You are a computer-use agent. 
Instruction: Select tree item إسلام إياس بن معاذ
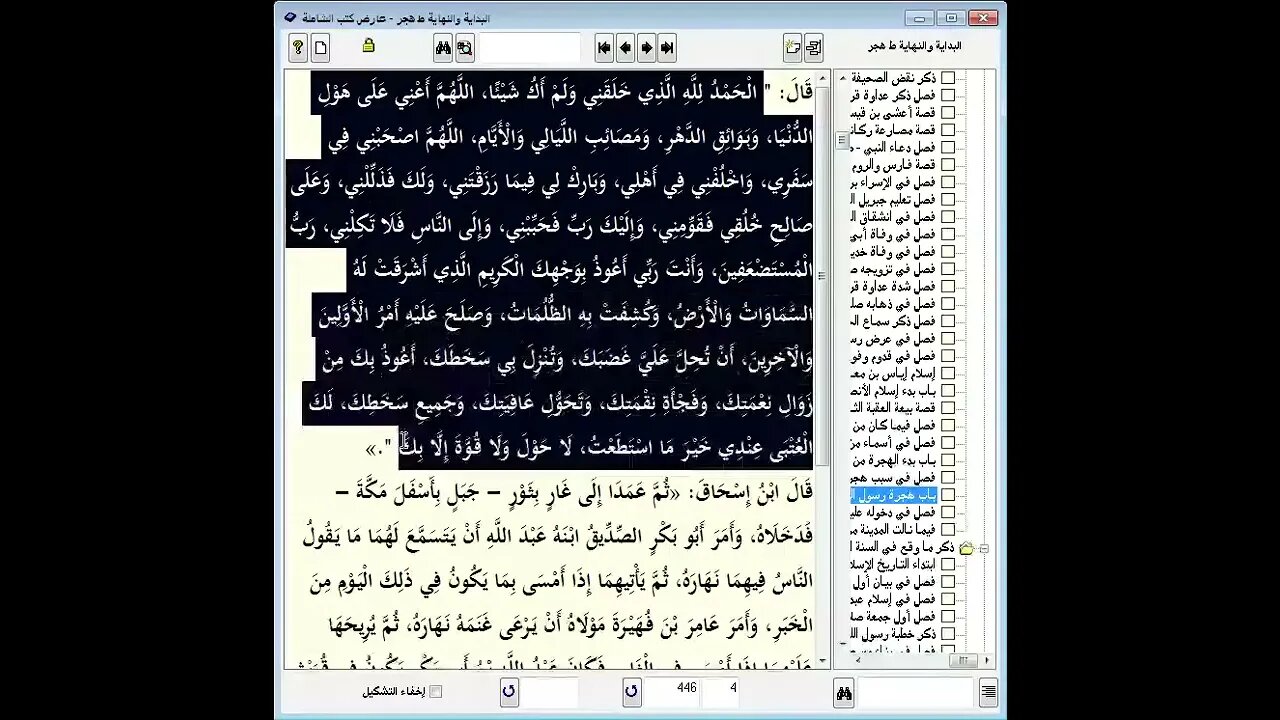[893, 373]
